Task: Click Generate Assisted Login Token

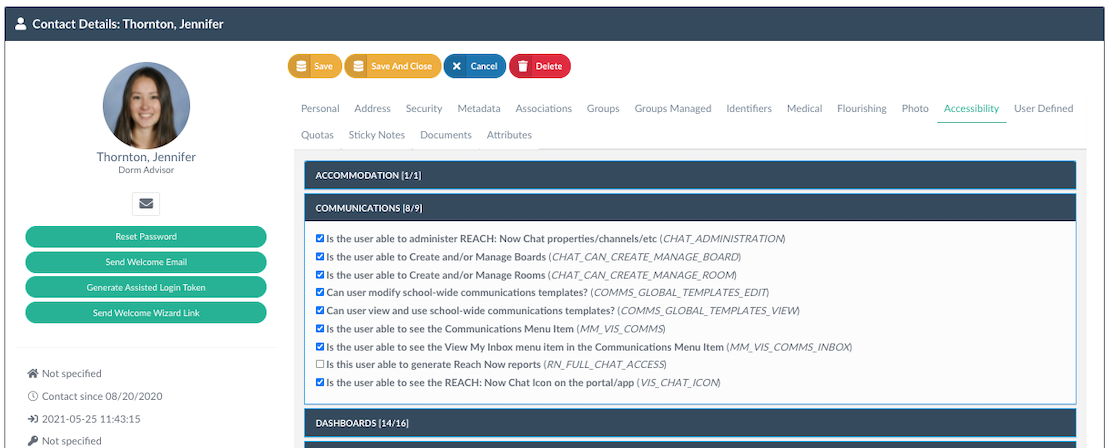Action: (x=146, y=287)
